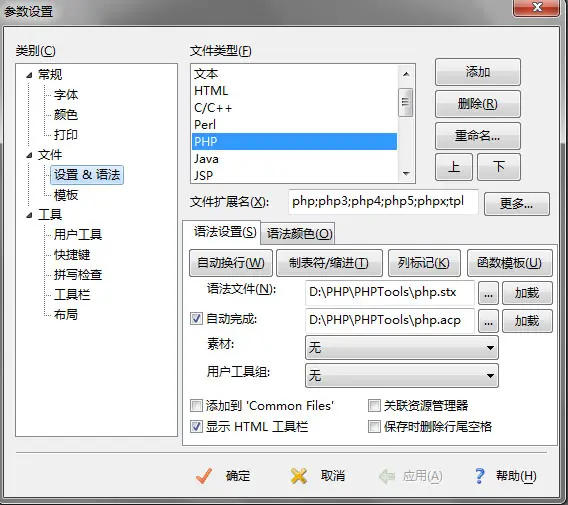Move file type up with 上 button
568x505 pixels.
[x=454, y=167]
